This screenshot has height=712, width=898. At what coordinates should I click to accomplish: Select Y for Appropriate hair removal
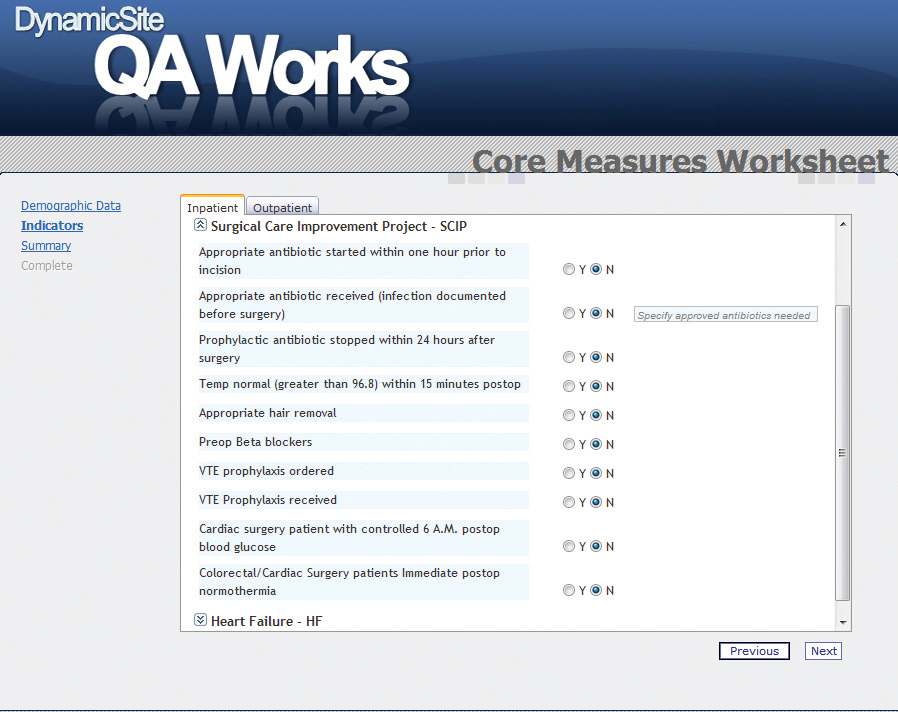point(569,415)
